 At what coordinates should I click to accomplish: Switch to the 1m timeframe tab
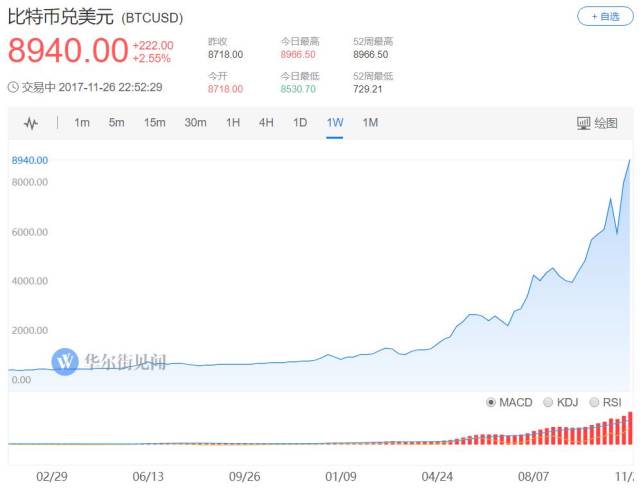(x=82, y=123)
